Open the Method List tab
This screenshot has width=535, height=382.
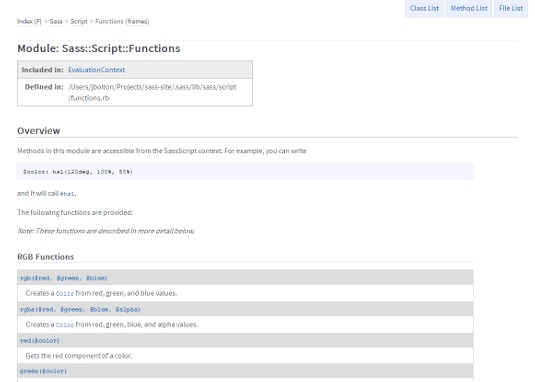pyautogui.click(x=469, y=9)
